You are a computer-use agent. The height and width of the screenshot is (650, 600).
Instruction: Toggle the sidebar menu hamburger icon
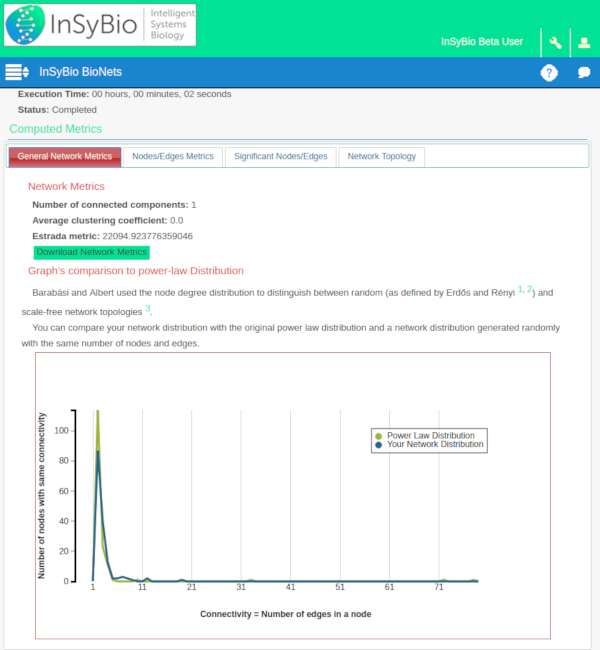(17, 72)
